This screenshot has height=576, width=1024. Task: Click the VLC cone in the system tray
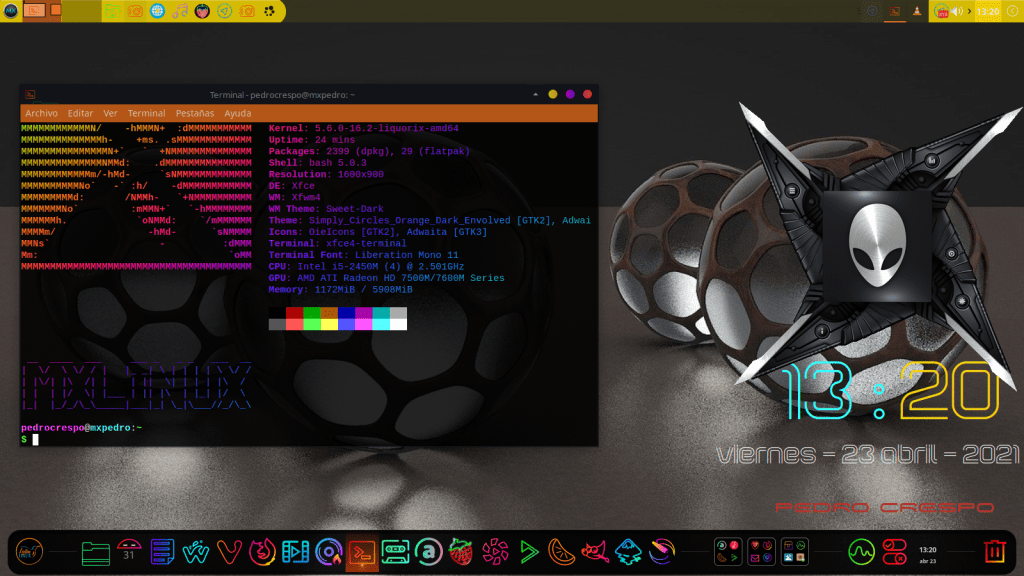917,11
